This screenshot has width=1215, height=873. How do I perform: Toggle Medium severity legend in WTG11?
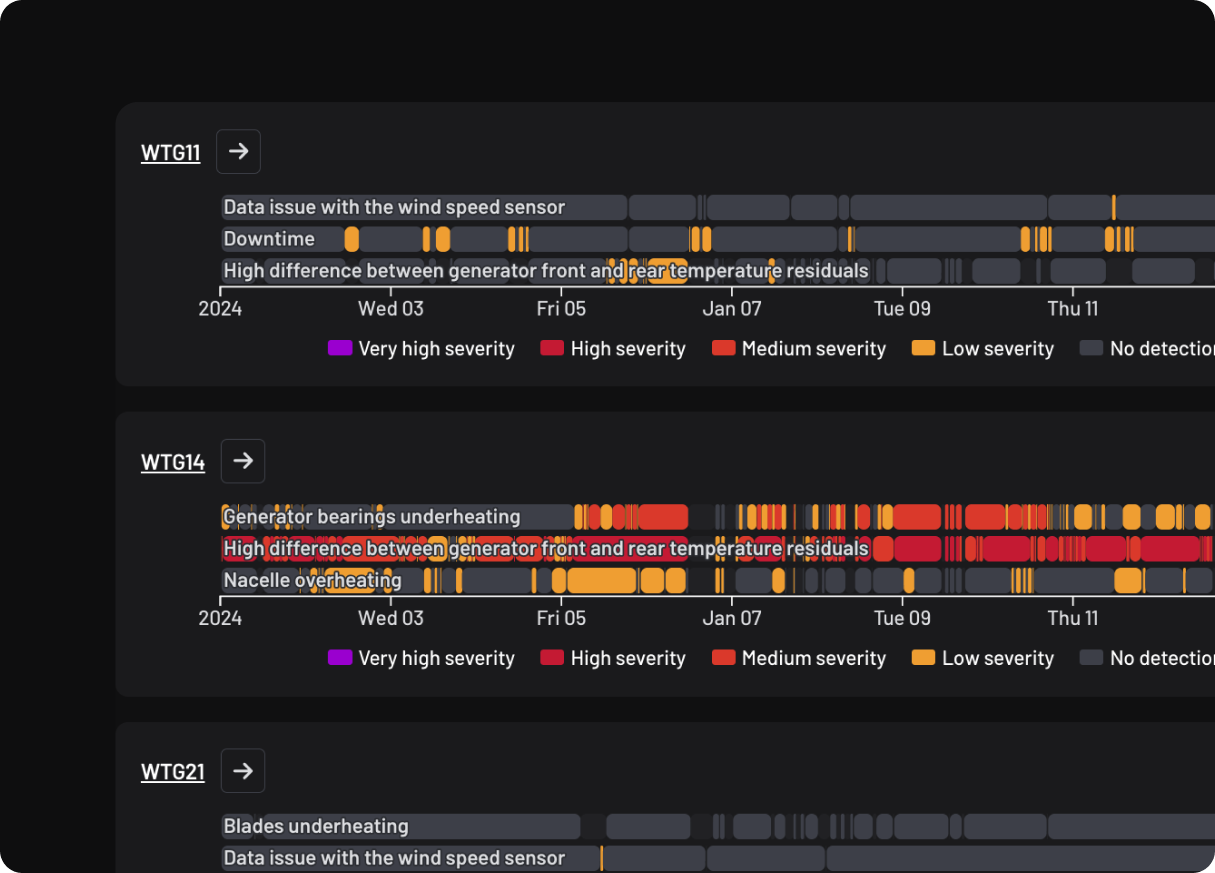pos(799,348)
